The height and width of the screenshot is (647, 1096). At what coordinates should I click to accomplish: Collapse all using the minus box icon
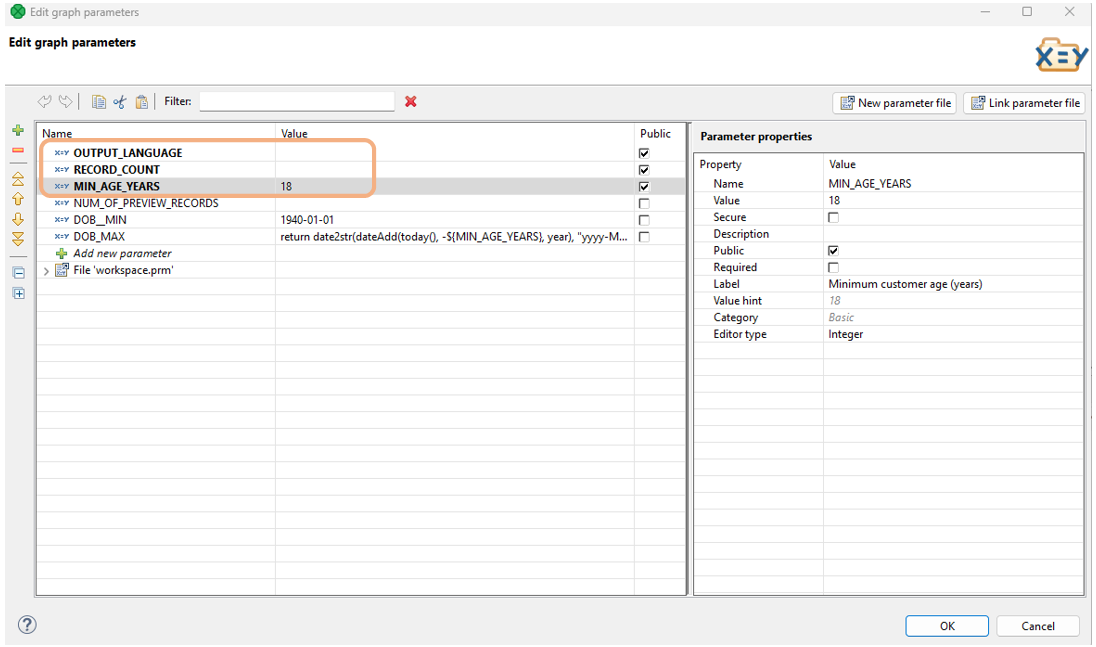[x=18, y=273]
